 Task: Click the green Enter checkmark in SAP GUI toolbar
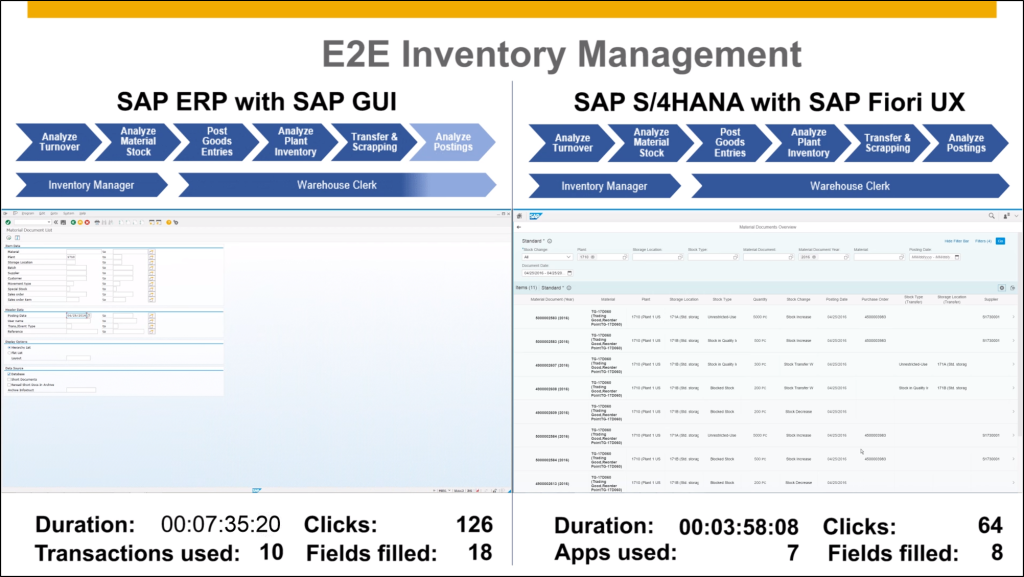tap(8, 221)
